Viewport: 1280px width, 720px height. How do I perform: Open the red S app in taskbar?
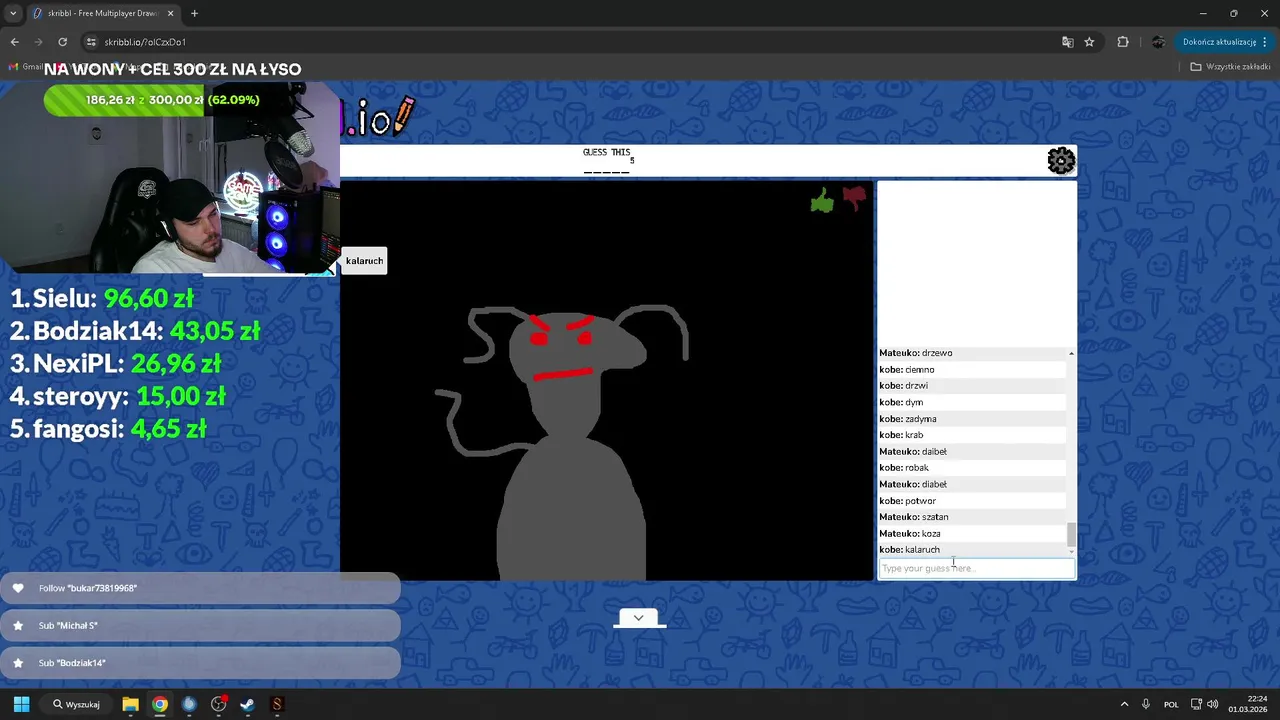coord(277,704)
